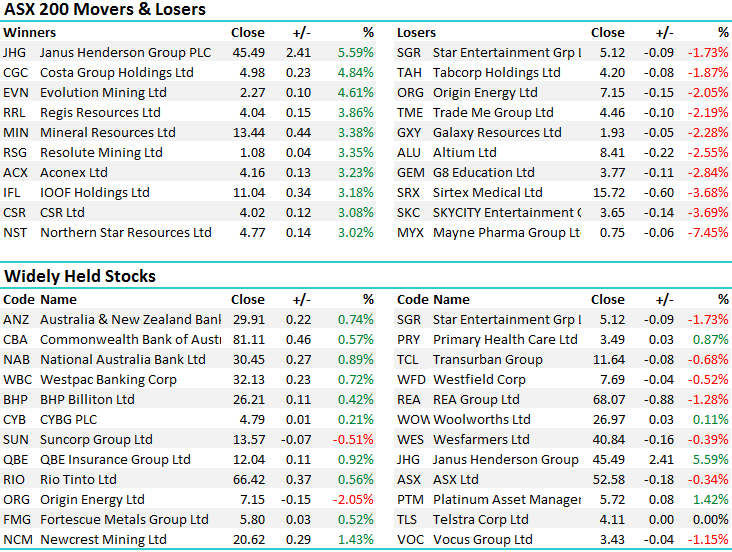Select Suncorp Group -0.51% change cell
This screenshot has width=732, height=552.
coord(355,439)
